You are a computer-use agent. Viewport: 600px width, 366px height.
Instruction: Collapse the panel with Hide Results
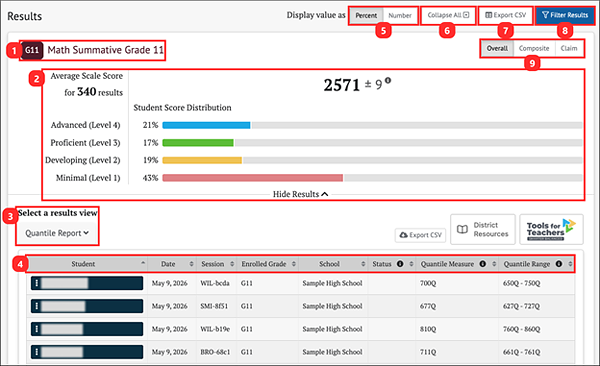click(x=300, y=194)
